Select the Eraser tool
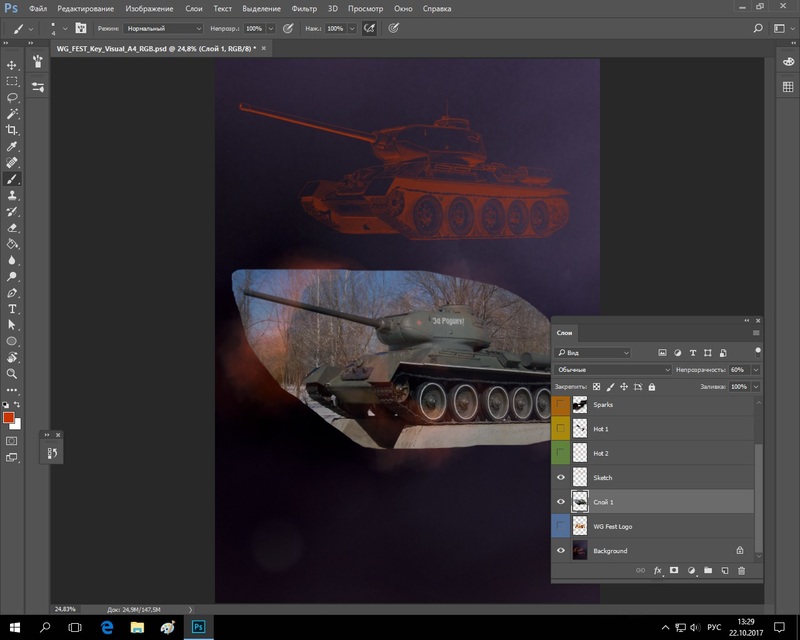 [12, 228]
